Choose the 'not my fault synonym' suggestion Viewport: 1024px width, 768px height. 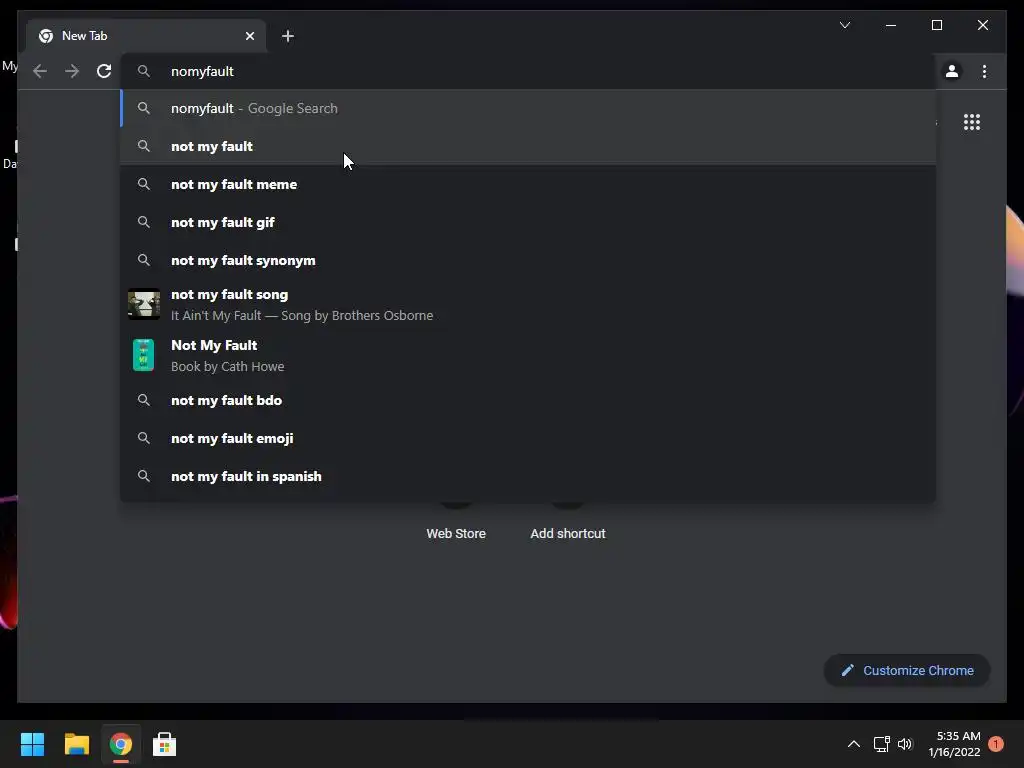(528, 260)
